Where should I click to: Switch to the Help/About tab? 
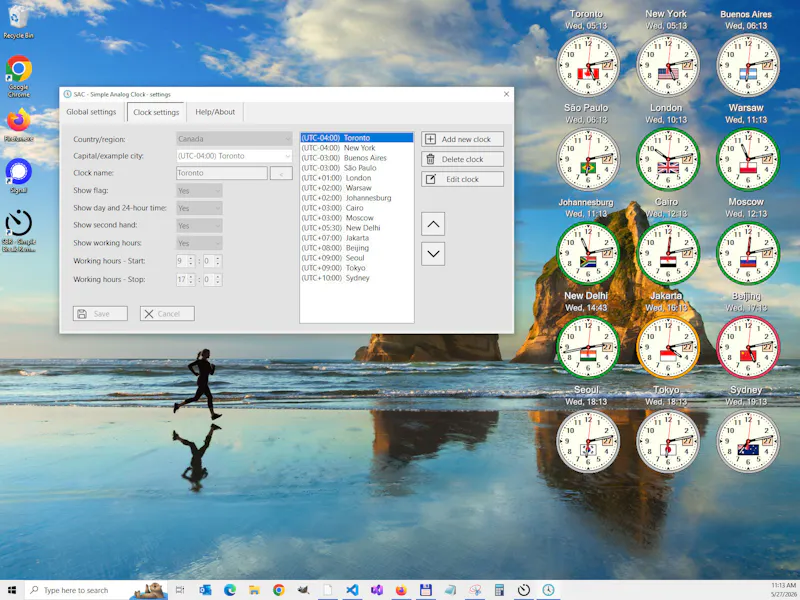pos(215,112)
